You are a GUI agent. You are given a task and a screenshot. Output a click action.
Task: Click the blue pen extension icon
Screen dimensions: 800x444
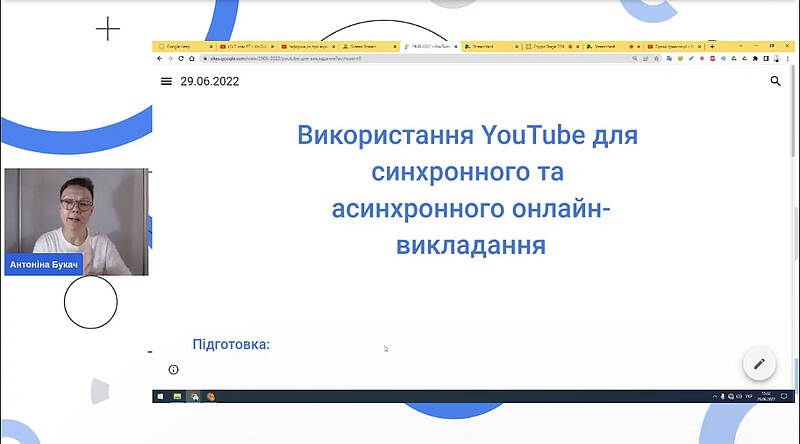[x=691, y=59]
